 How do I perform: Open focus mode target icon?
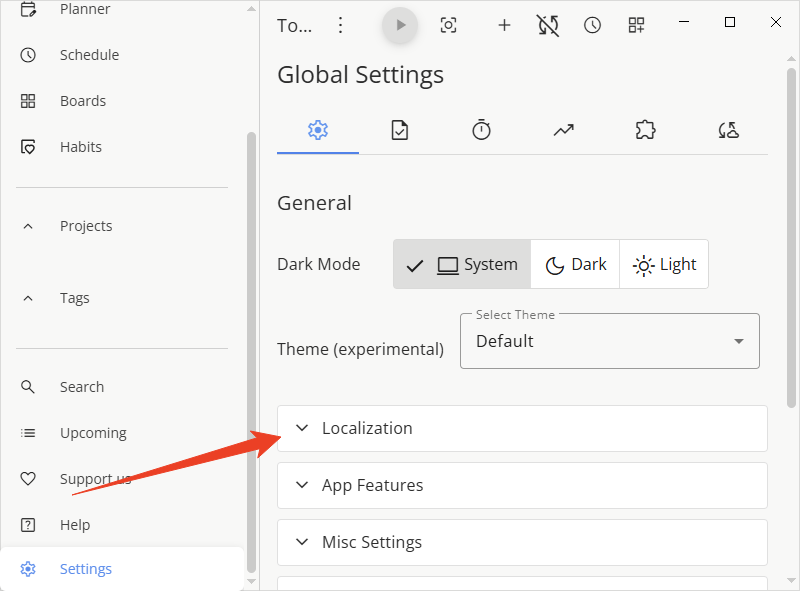(449, 25)
